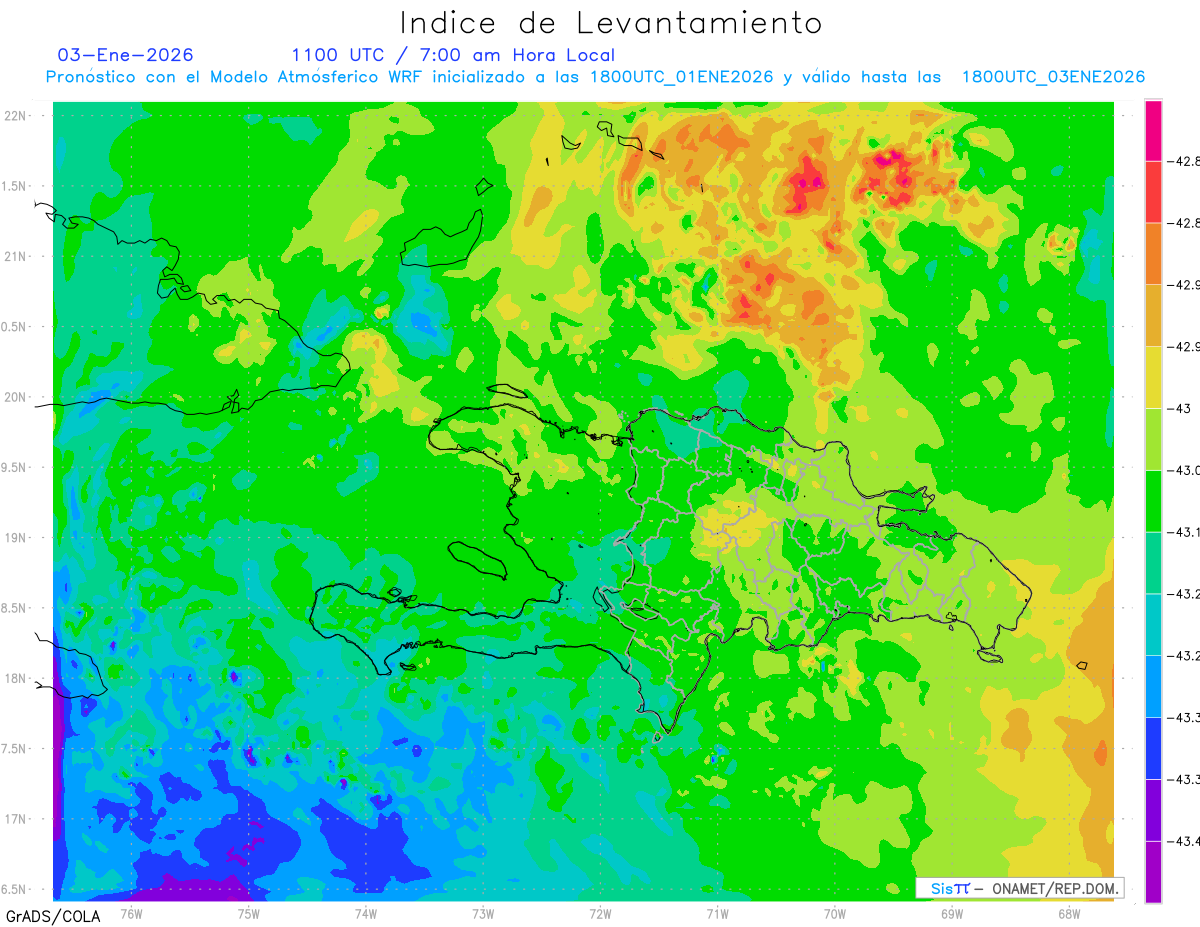Select the yellow swatch in the legend
This screenshot has height=927, width=1200.
coord(1153,377)
